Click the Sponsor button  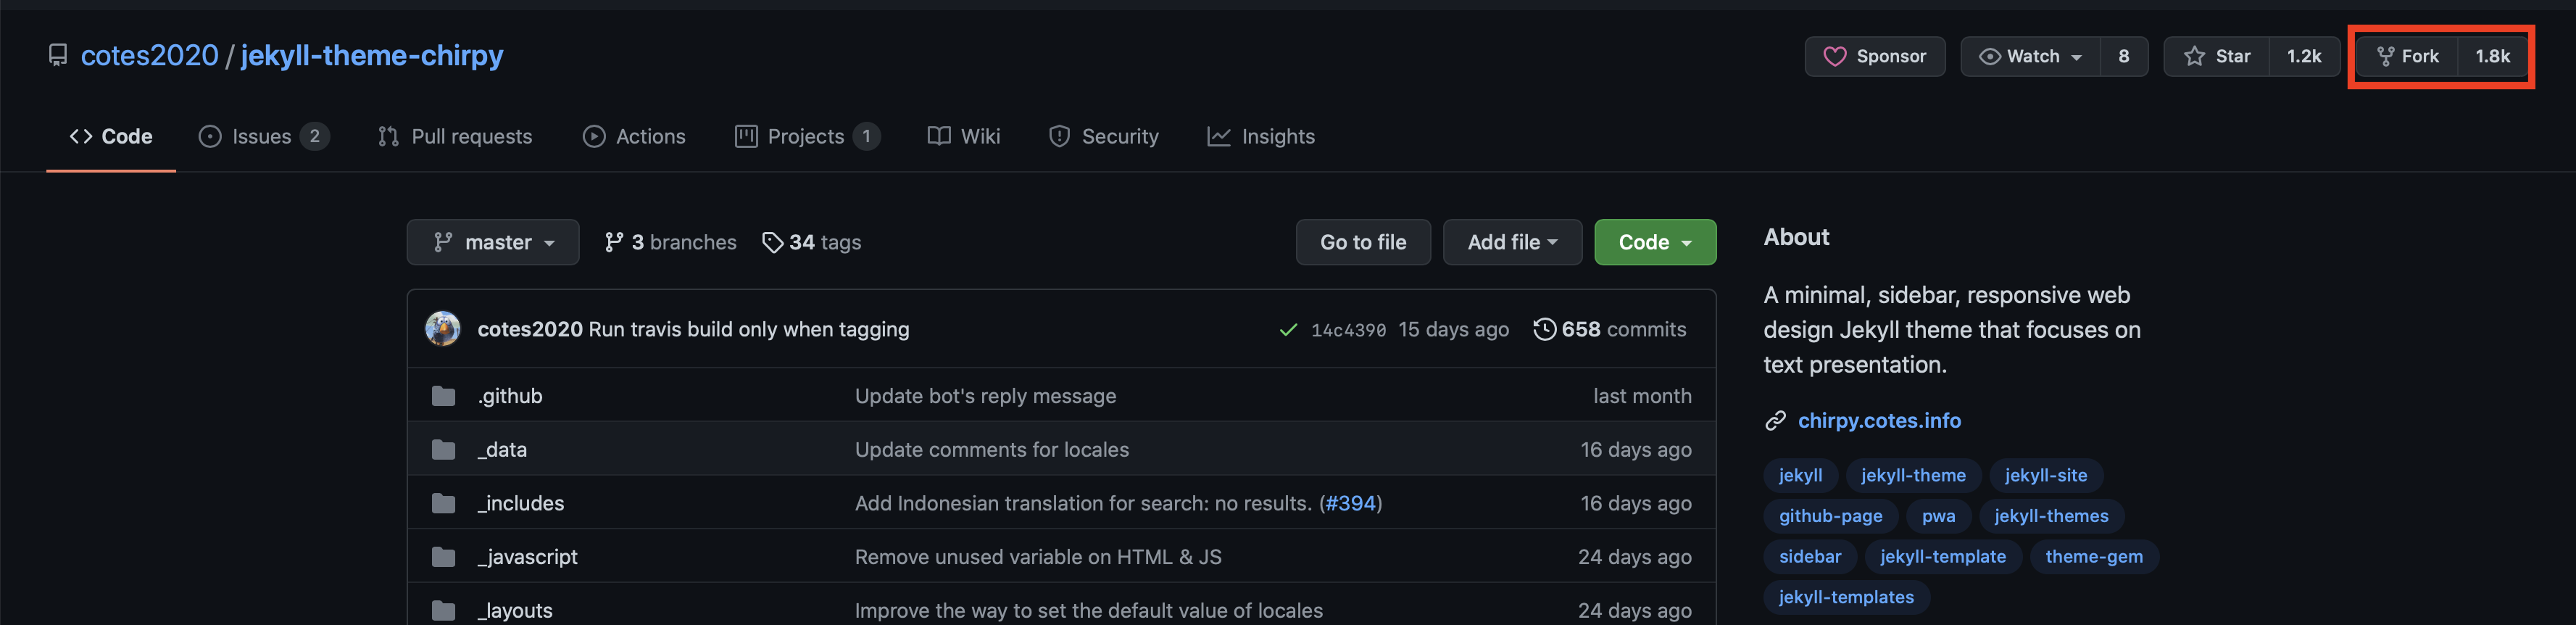coord(1874,56)
